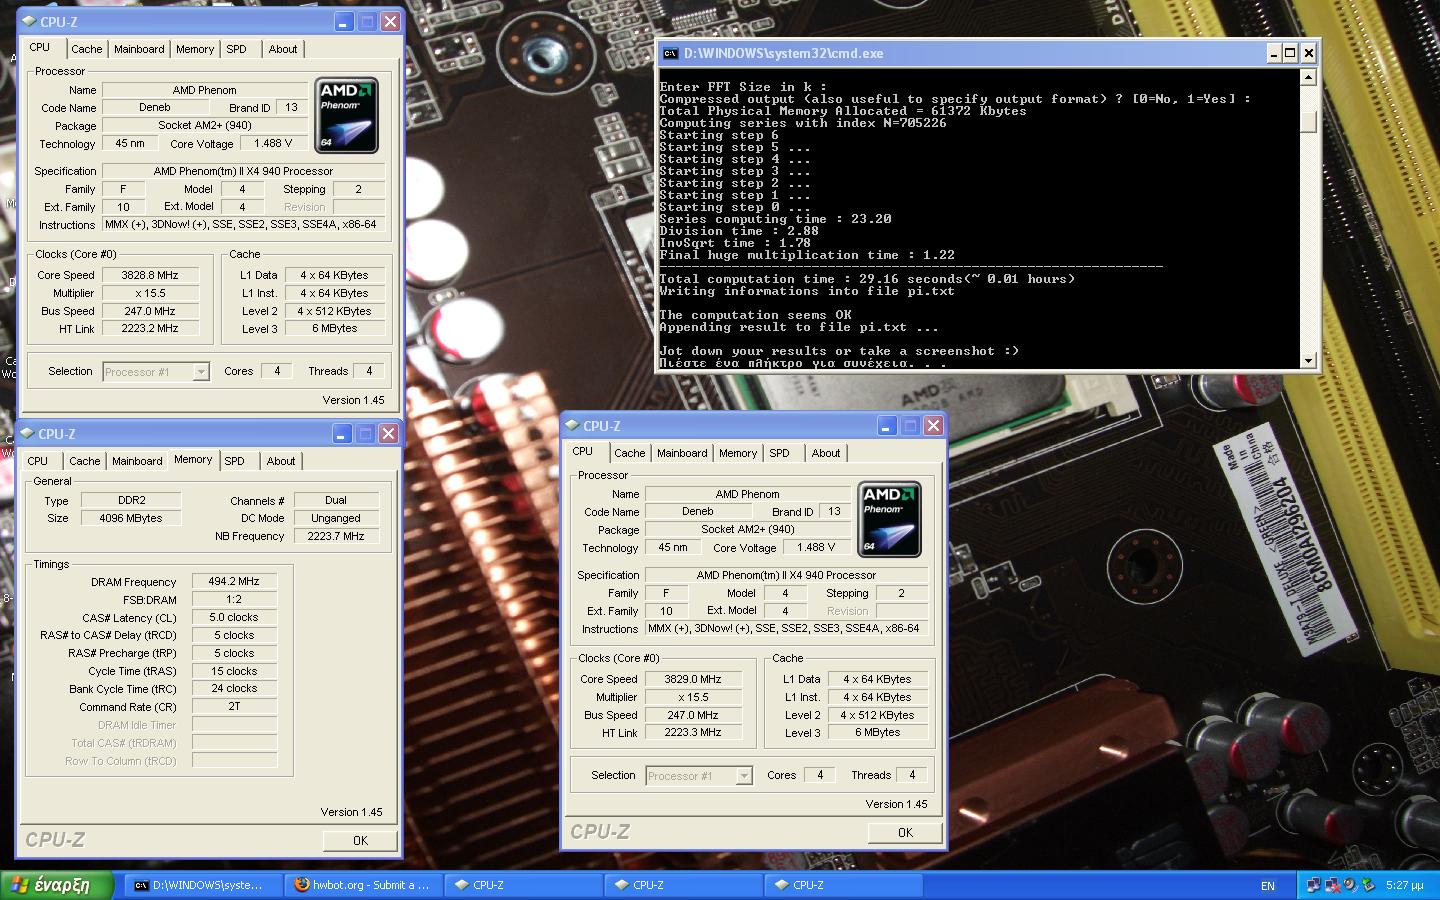Activate the second CPU-Z taskbar button

[684, 885]
